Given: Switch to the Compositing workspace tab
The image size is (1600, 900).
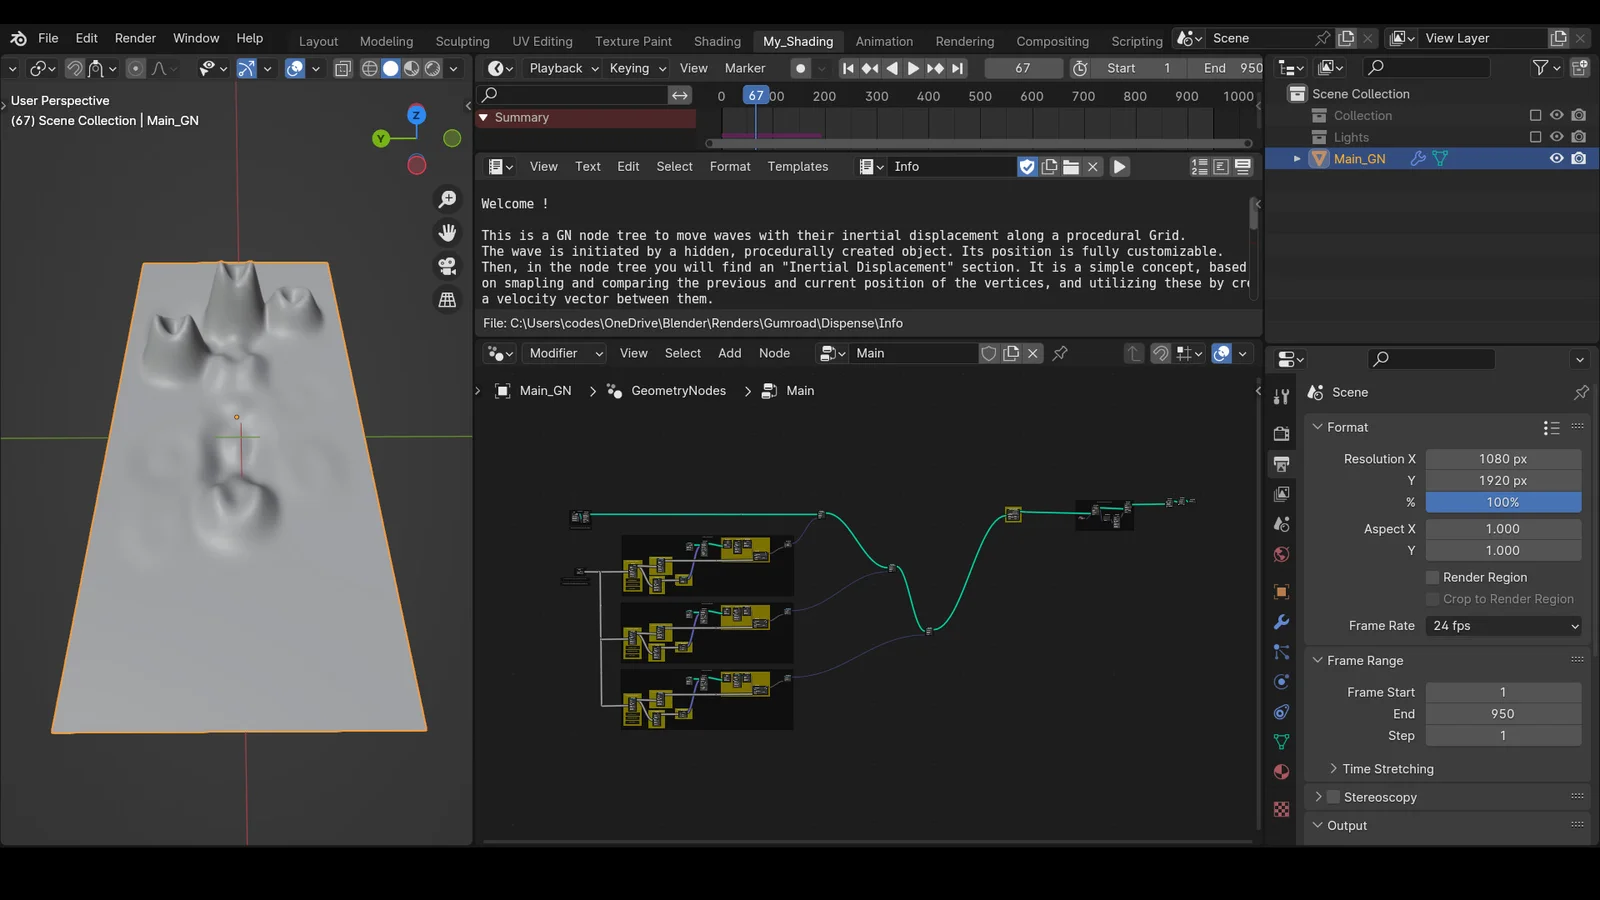Looking at the screenshot, I should [x=1052, y=41].
